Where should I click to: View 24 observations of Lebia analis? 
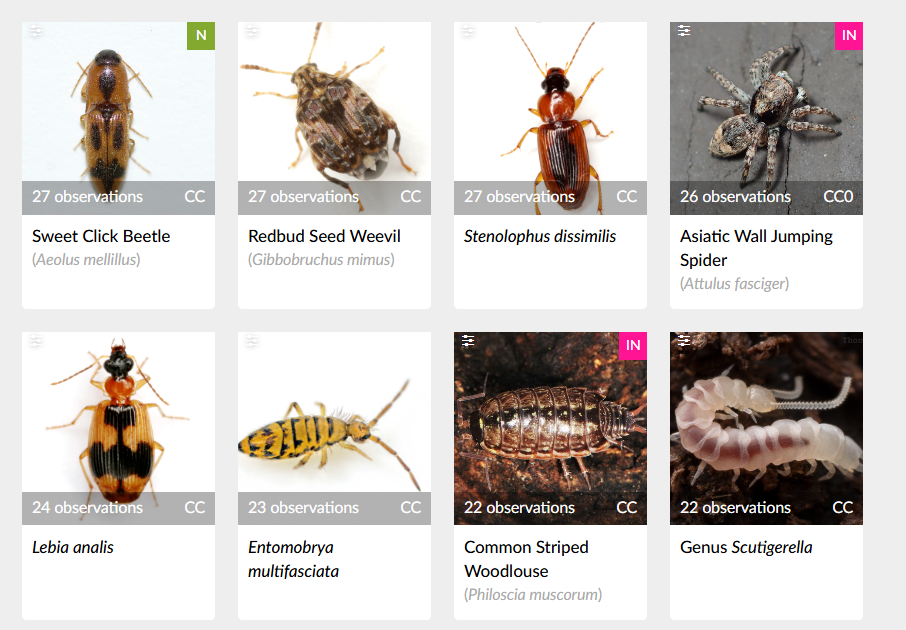(x=87, y=507)
